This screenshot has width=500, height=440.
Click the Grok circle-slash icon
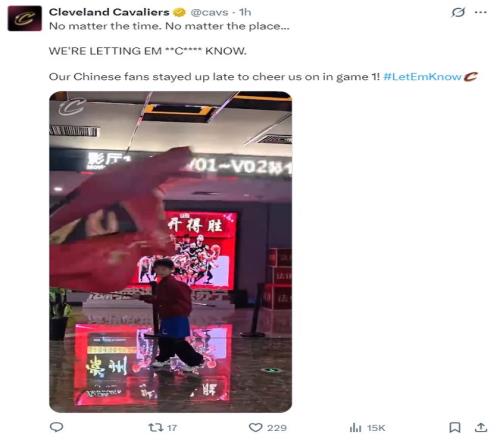point(458,12)
